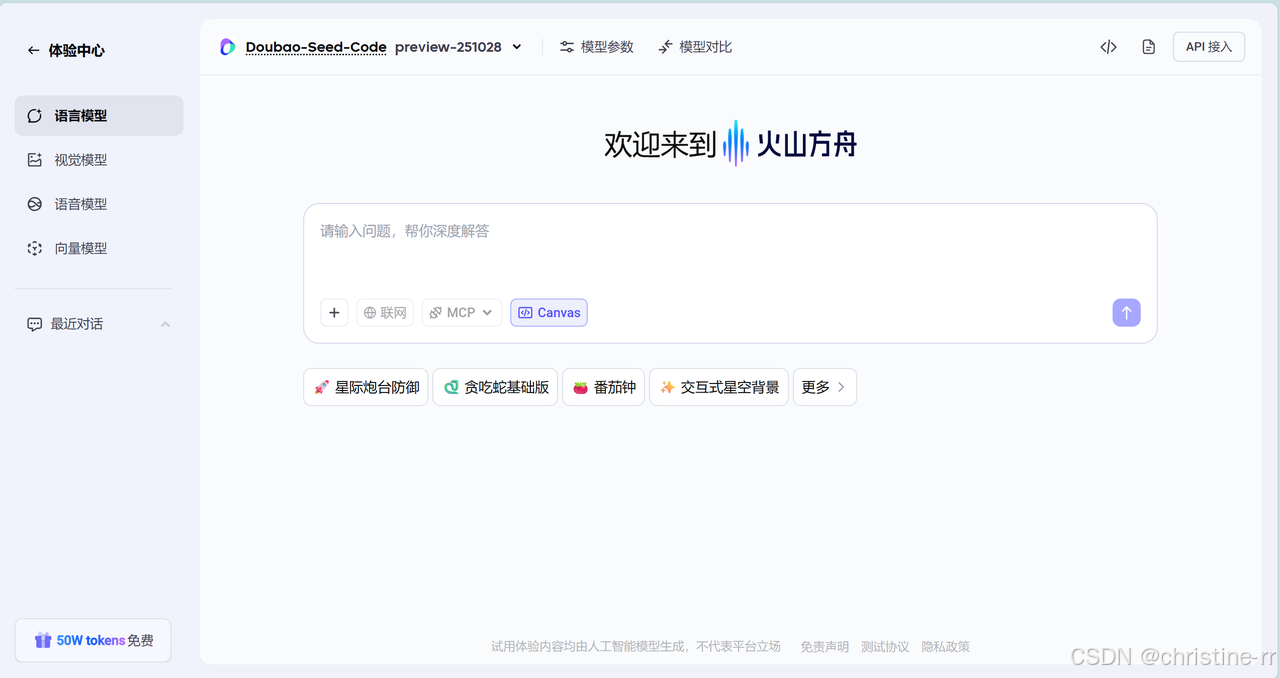Switch to 模型对比 mode
Screen dimensions: 1280x678
[694, 46]
